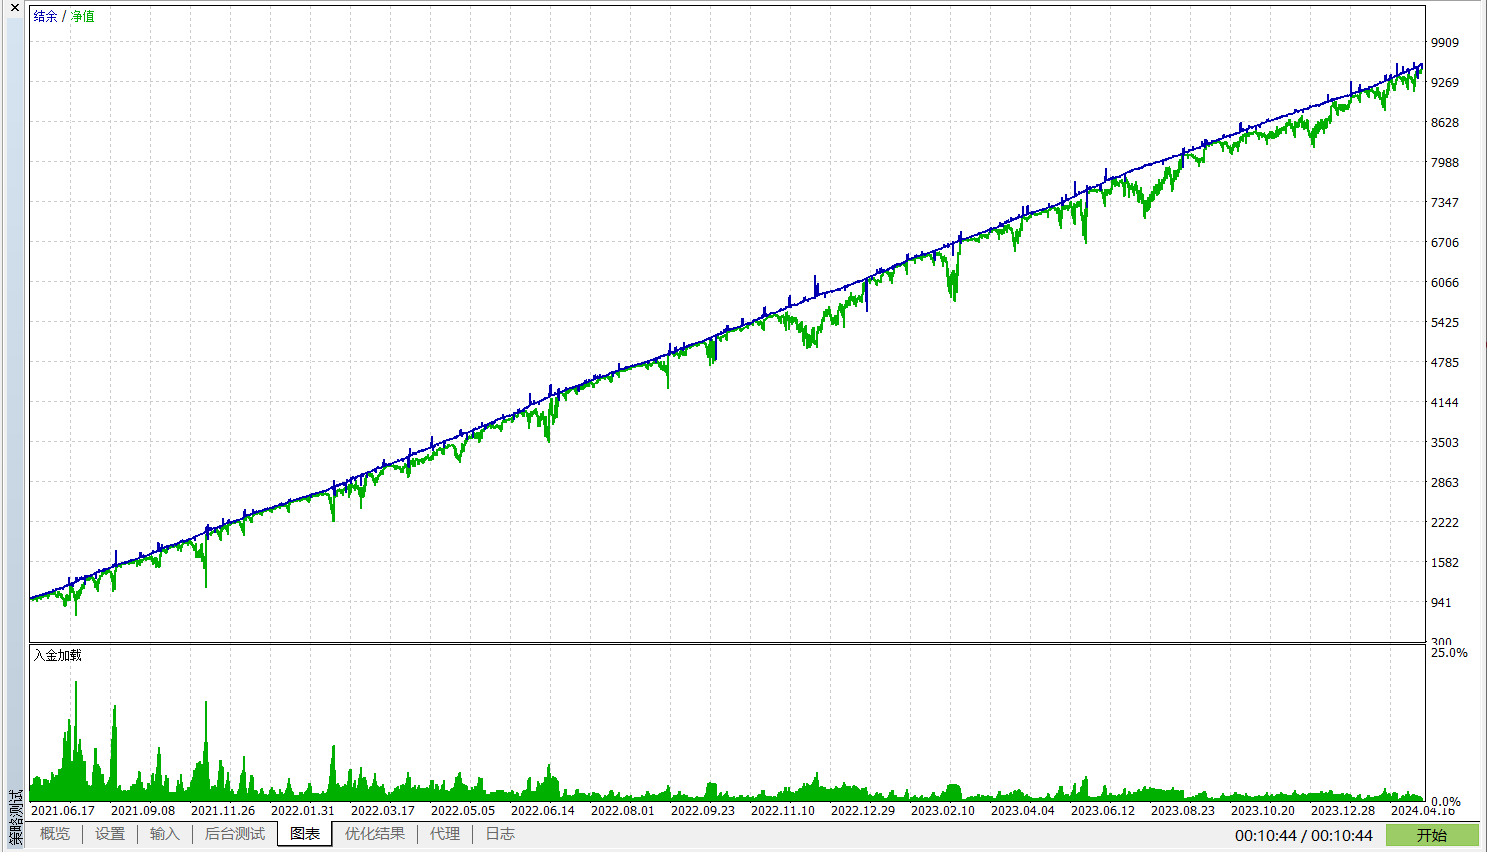This screenshot has height=852, width=1487.
Task: Click the 5425 axis value
Action: pos(1445,323)
